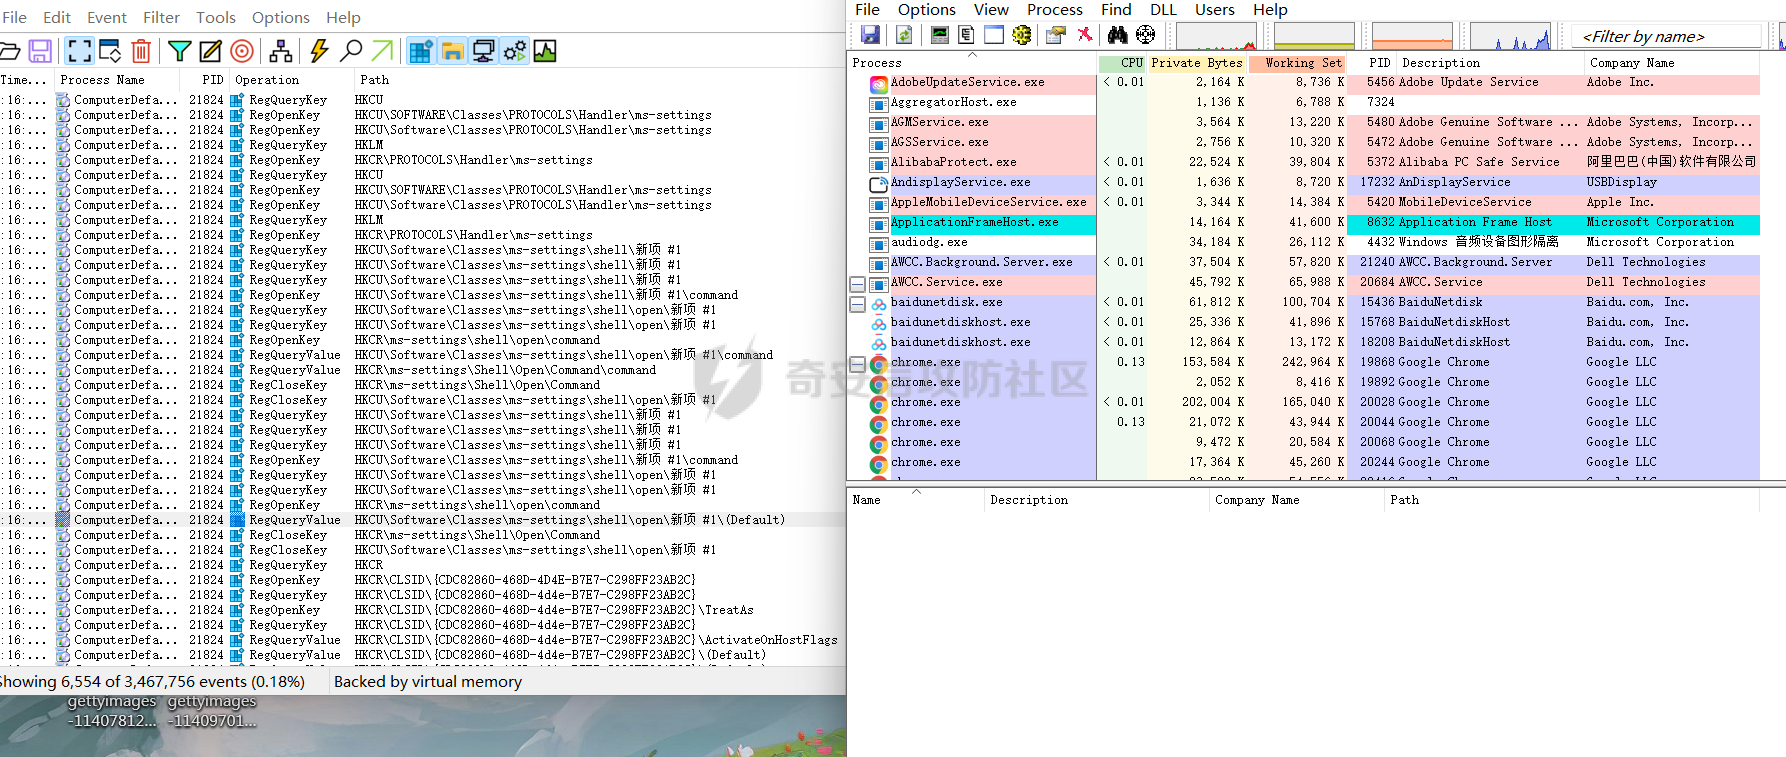The image size is (1786, 757).
Task: Open System Information in Process Explorer
Action: (x=940, y=35)
